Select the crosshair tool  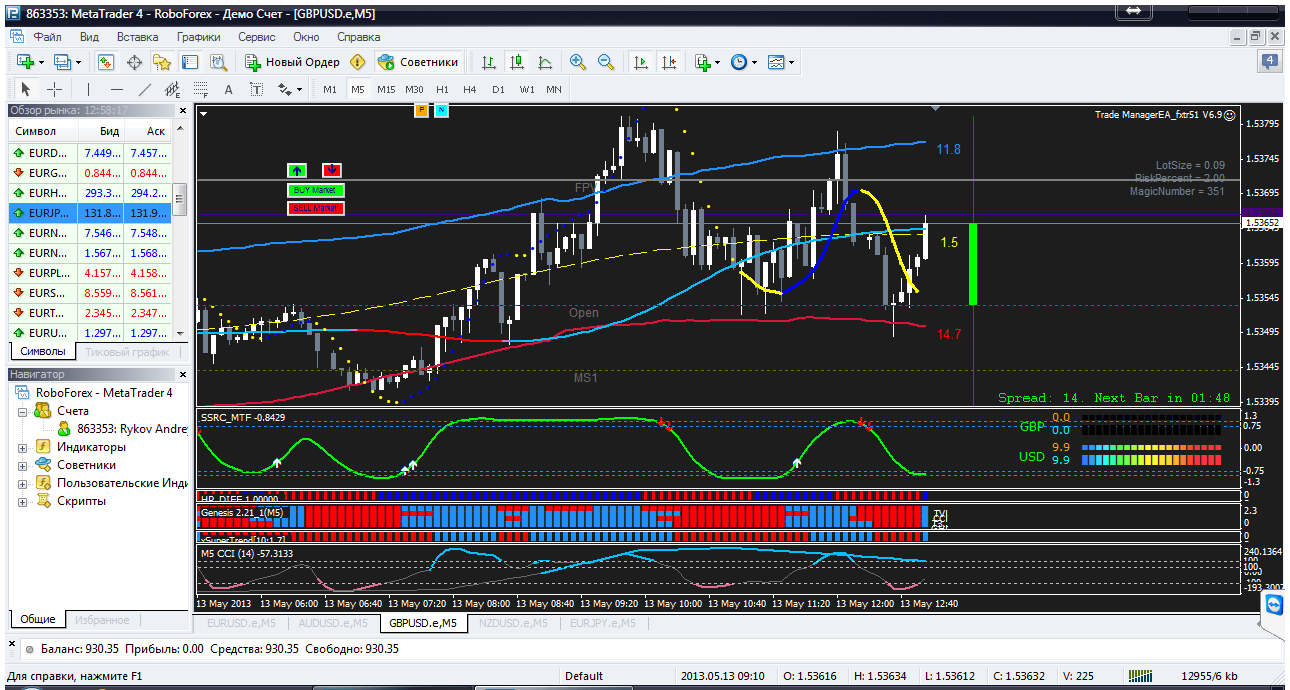pos(54,89)
